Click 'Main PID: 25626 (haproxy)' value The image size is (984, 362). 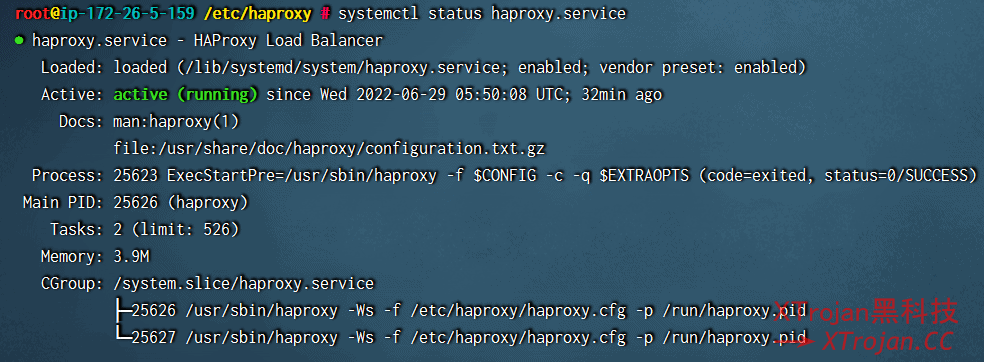point(181,203)
